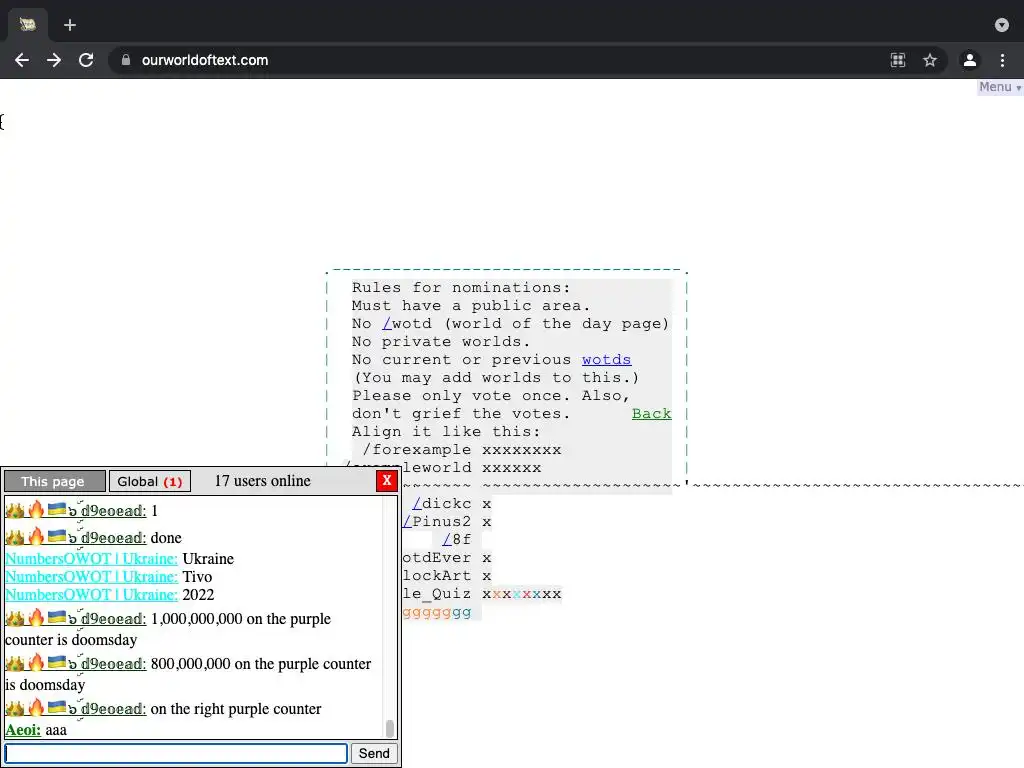Viewport: 1024px width, 768px height.
Task: Bookmark this page with the star icon
Action: click(930, 60)
